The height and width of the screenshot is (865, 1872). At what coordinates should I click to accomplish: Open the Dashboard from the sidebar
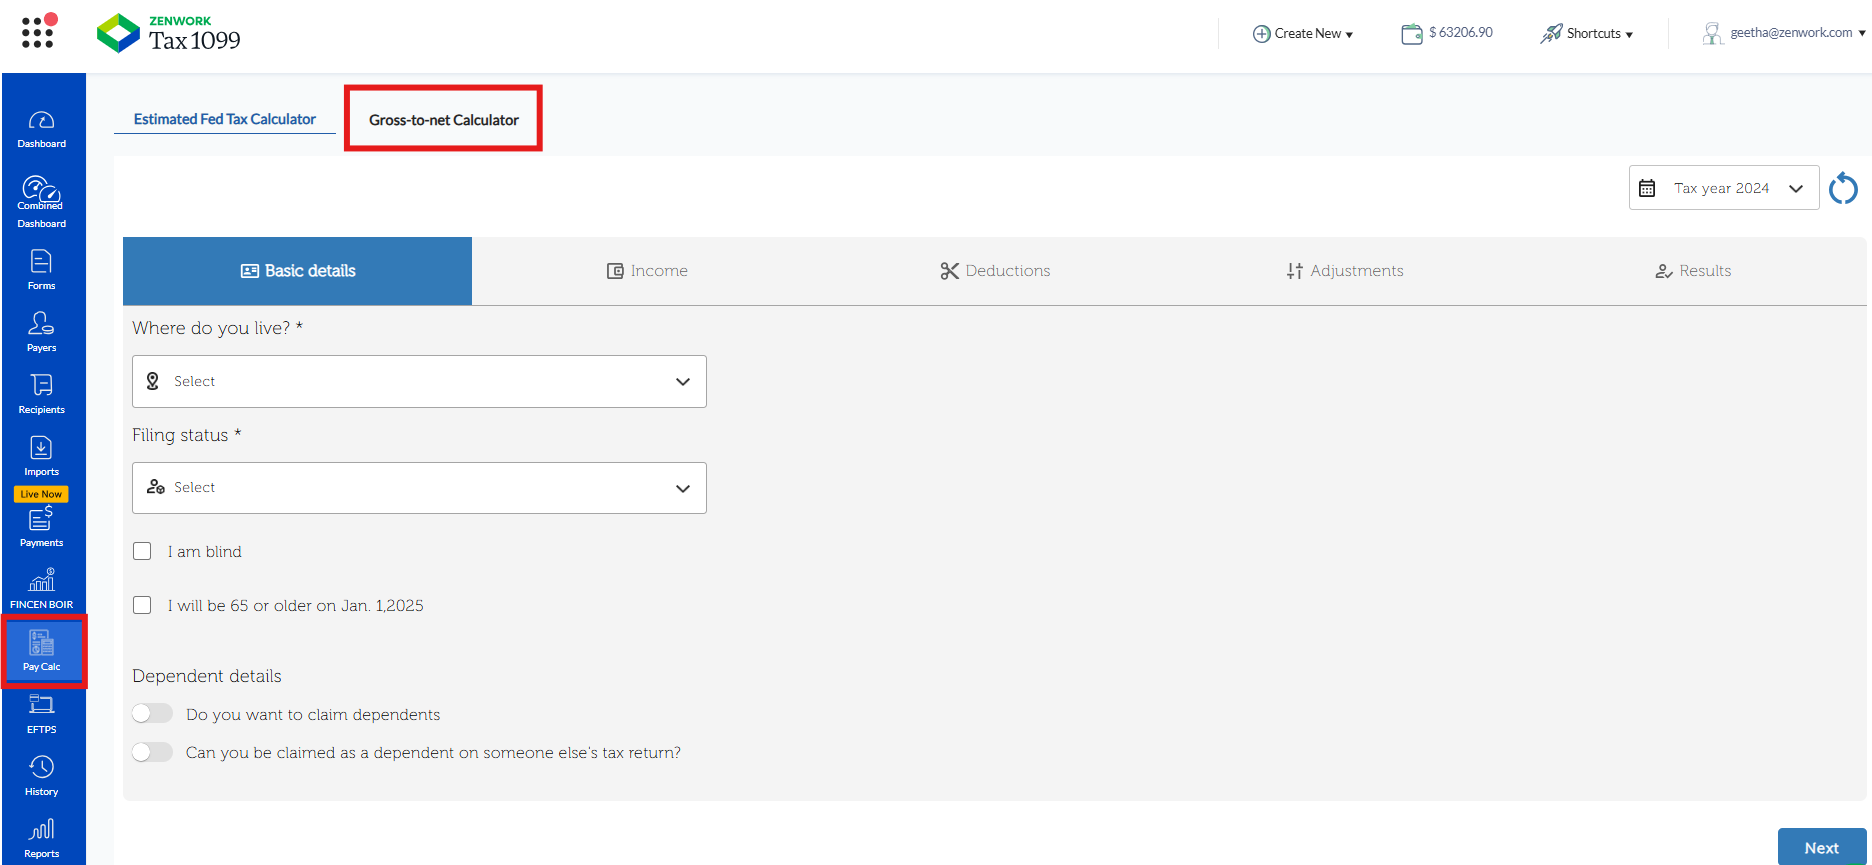42,129
